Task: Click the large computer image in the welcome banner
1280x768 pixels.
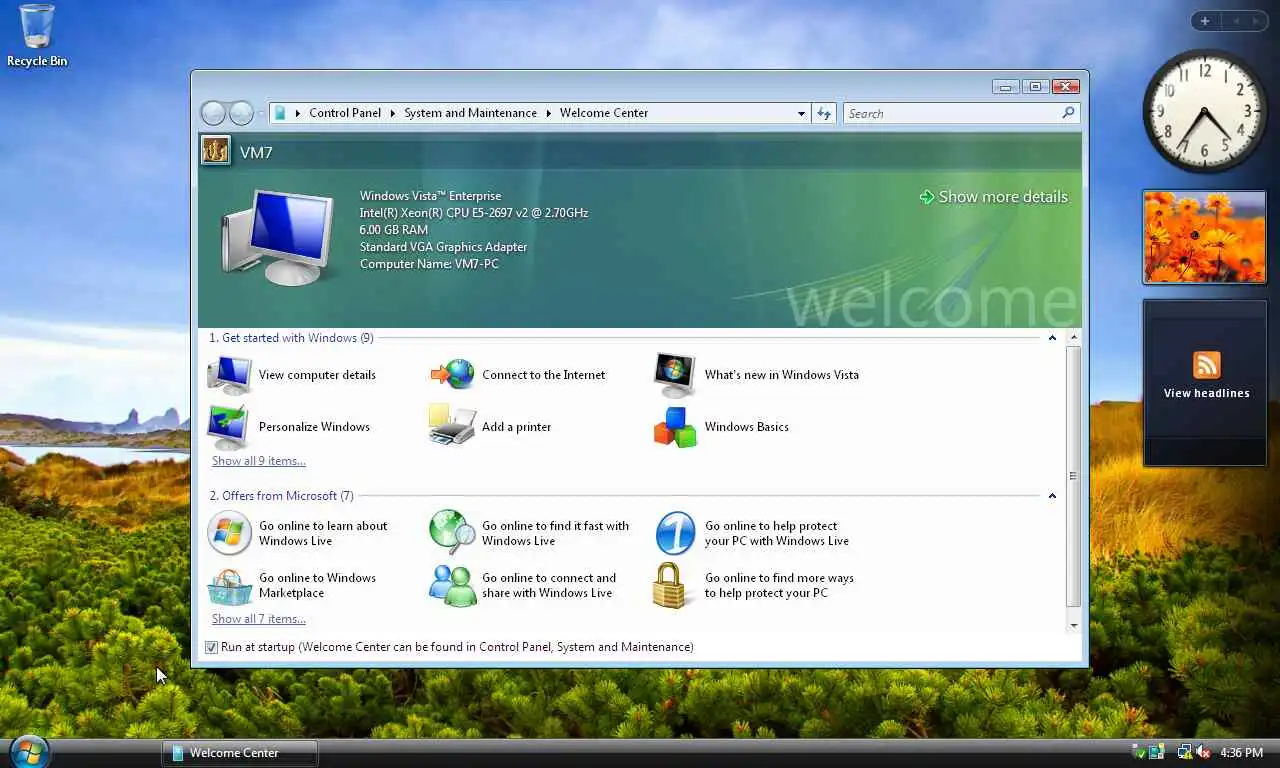Action: 278,236
